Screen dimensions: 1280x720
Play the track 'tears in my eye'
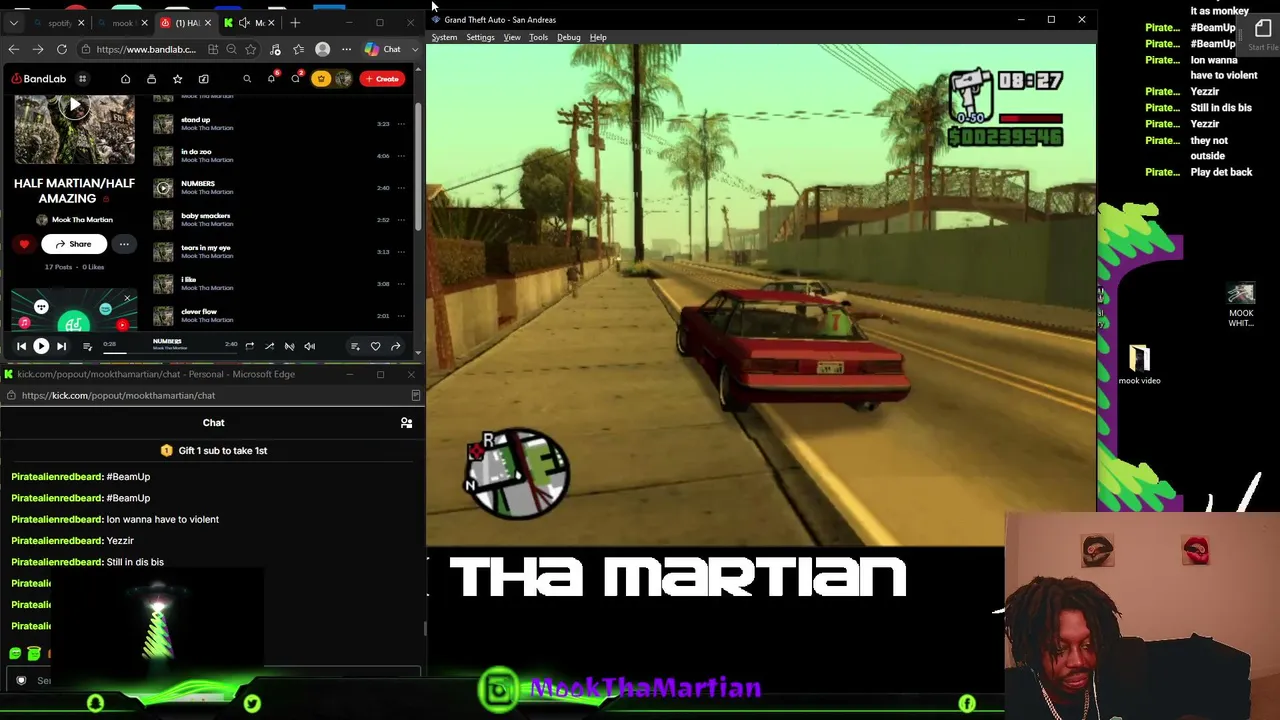[x=163, y=252]
